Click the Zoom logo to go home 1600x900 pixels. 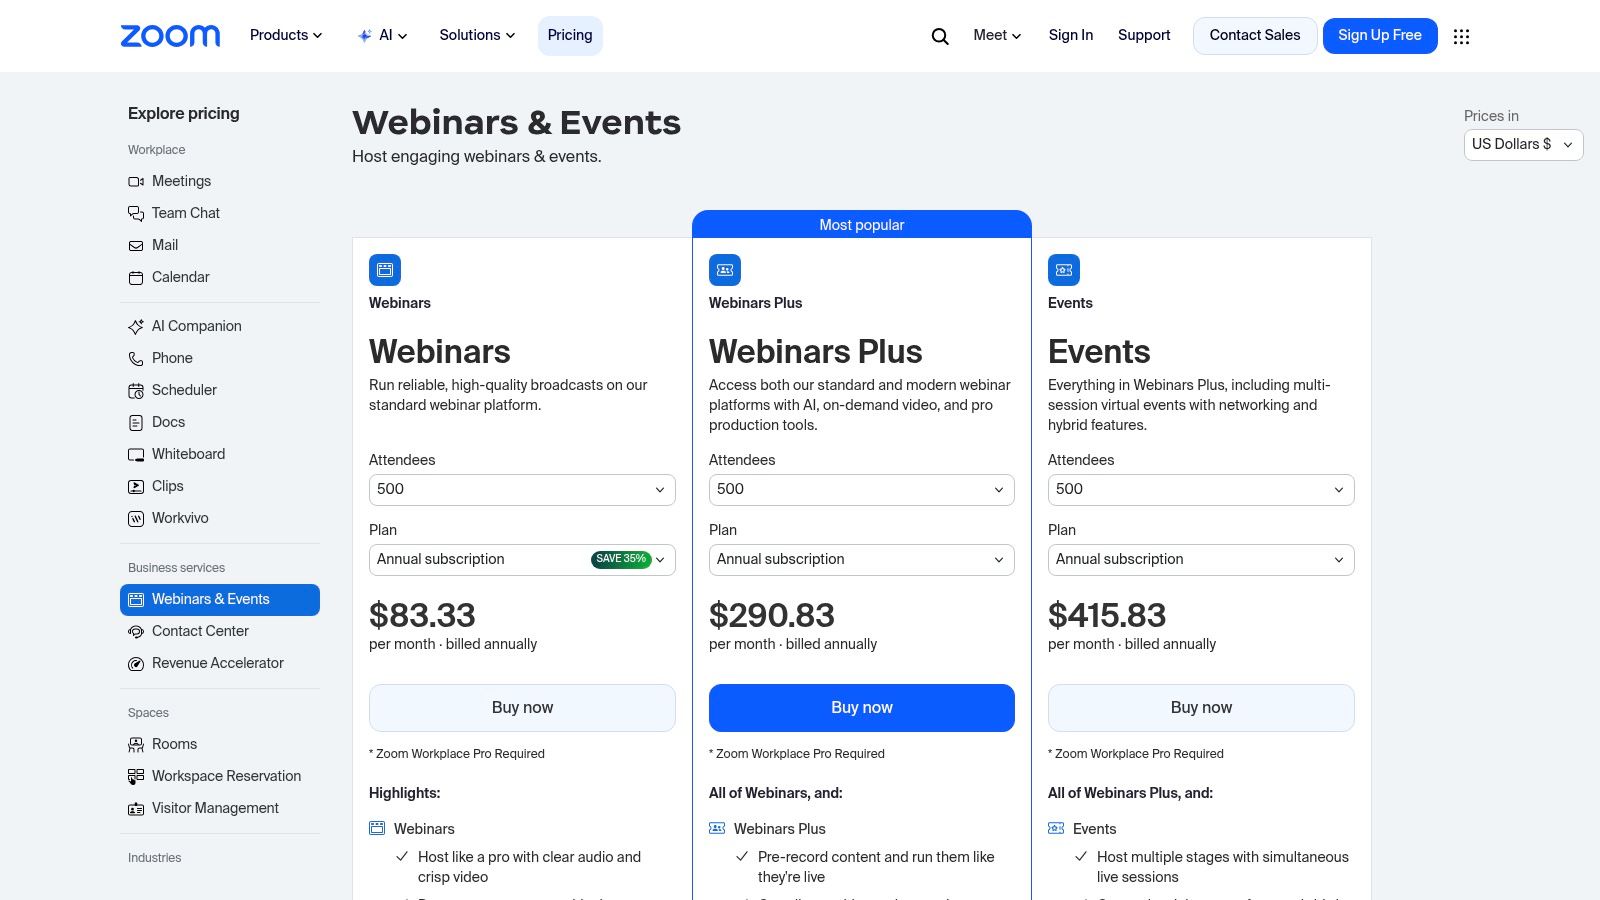tap(170, 35)
